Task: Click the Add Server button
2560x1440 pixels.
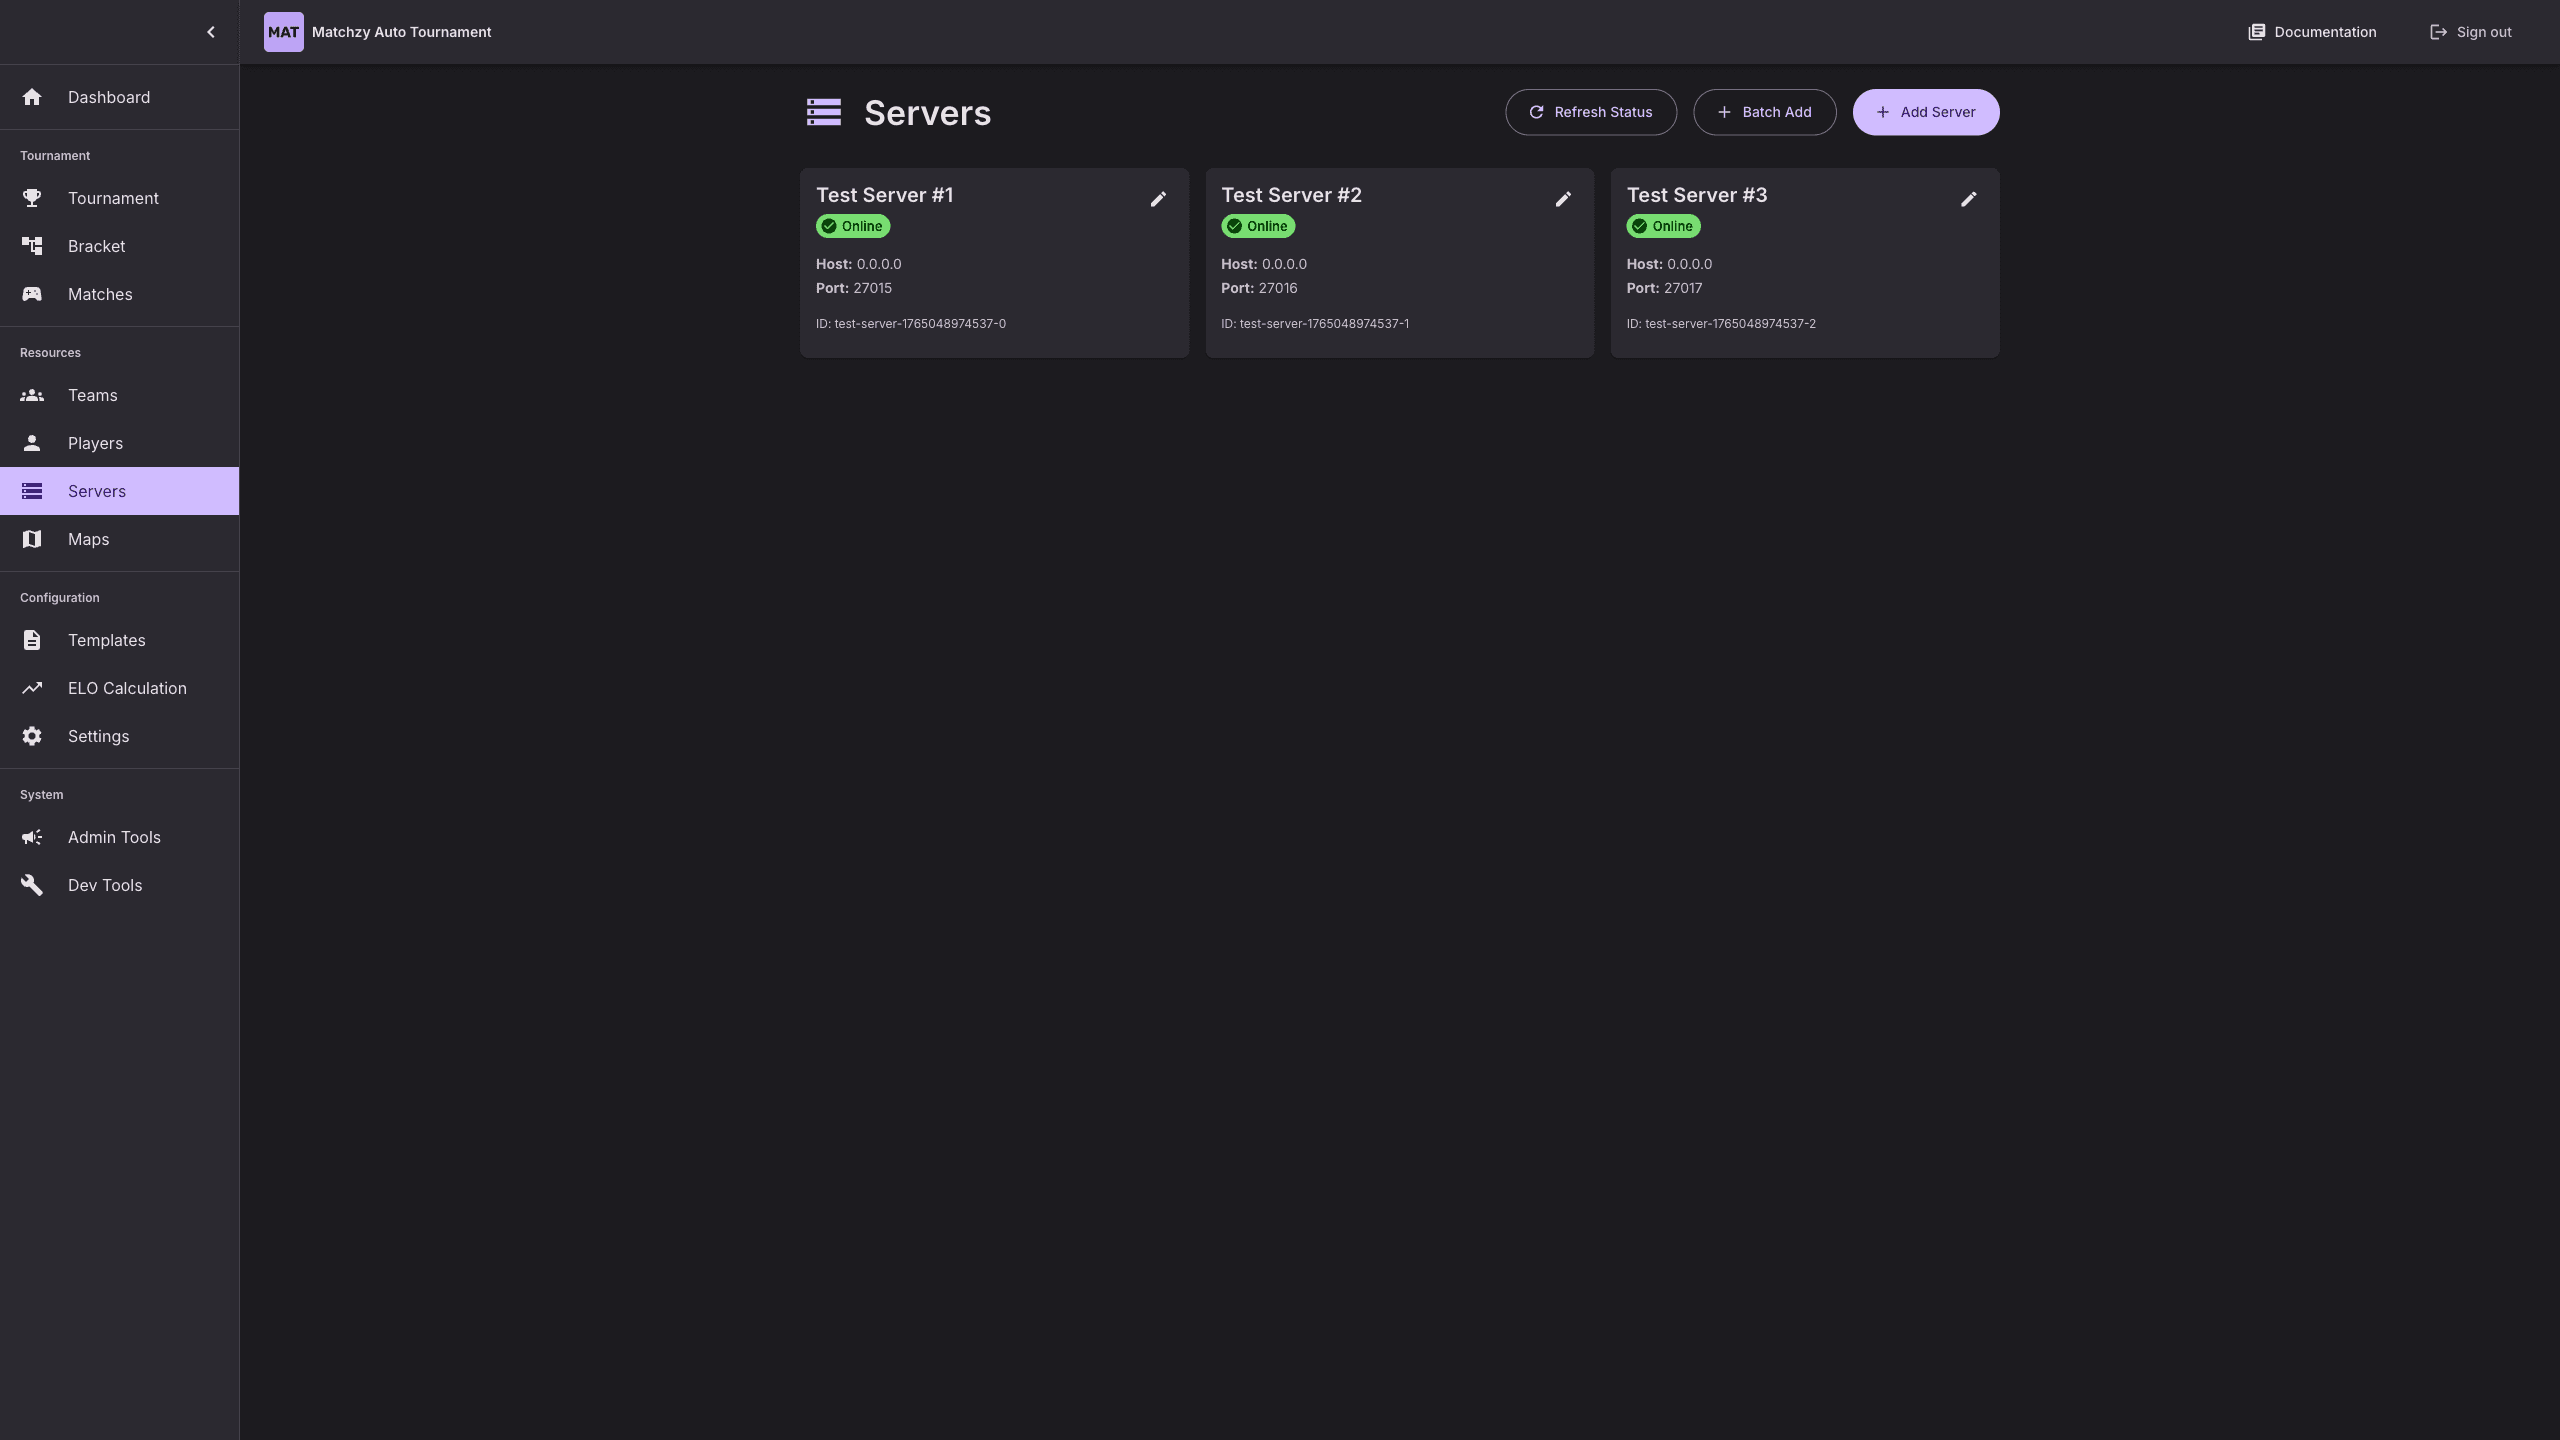Action: 1925,112
